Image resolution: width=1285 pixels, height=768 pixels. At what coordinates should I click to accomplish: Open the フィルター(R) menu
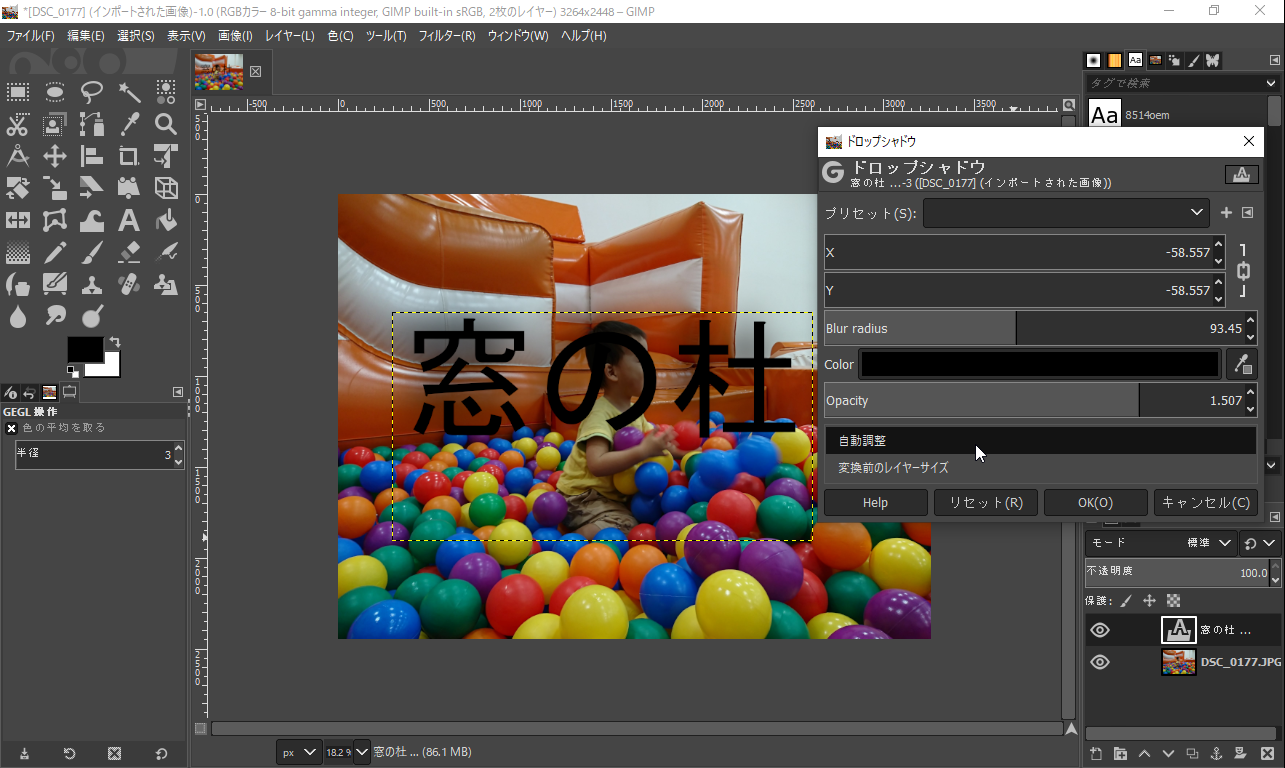point(446,36)
